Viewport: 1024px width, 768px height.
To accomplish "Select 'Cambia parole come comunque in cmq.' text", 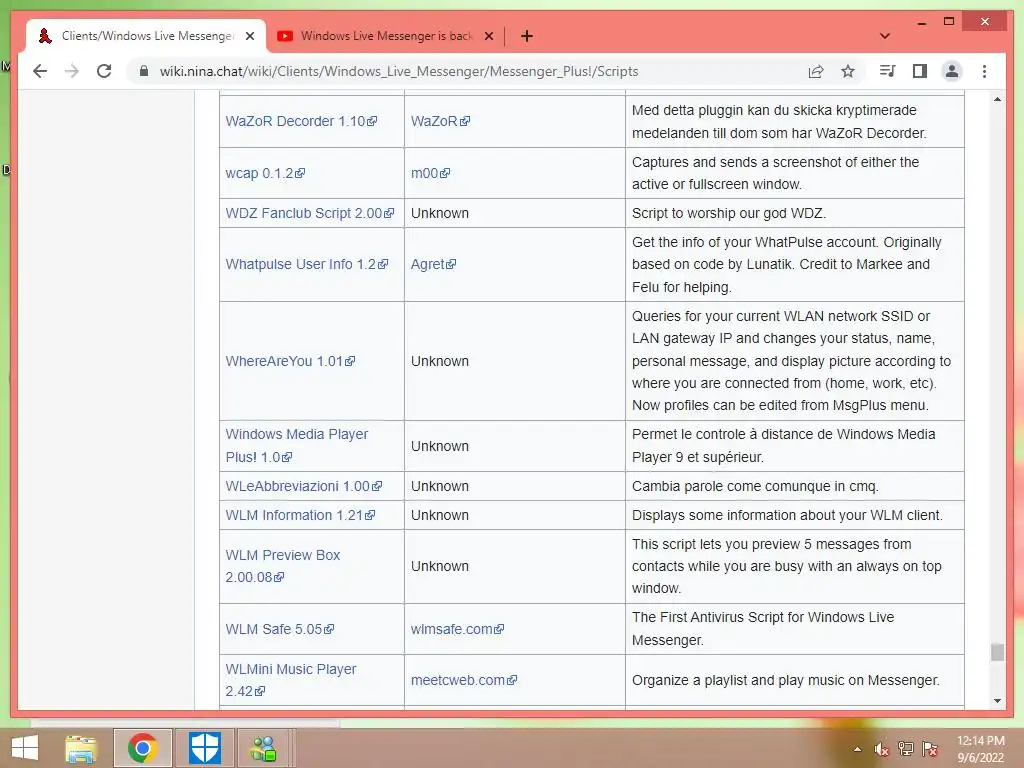I will click(755, 487).
